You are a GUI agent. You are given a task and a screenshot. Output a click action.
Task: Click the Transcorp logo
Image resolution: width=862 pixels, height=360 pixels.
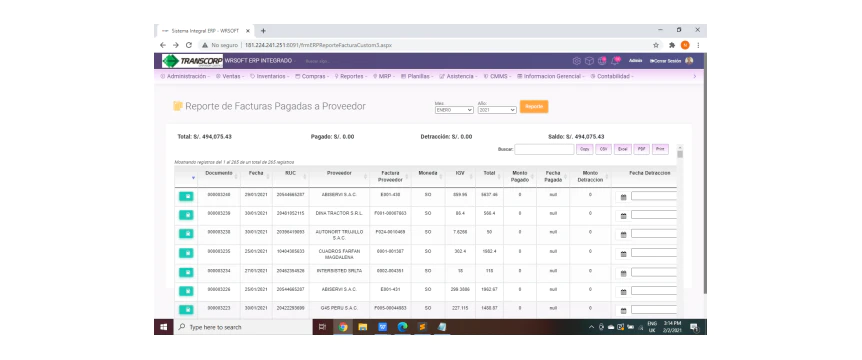pos(192,61)
